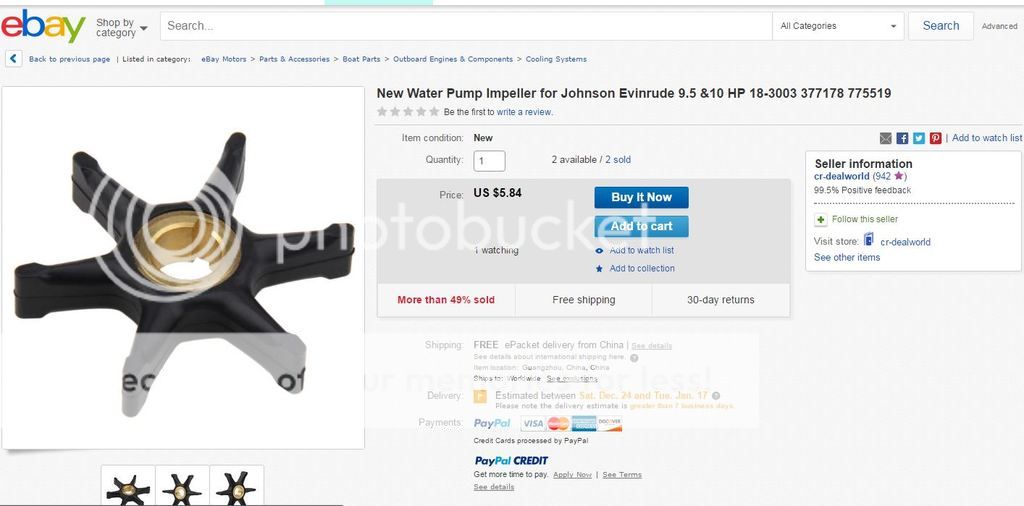The height and width of the screenshot is (506, 1024).
Task: Click the eBay logo
Action: click(x=43, y=26)
